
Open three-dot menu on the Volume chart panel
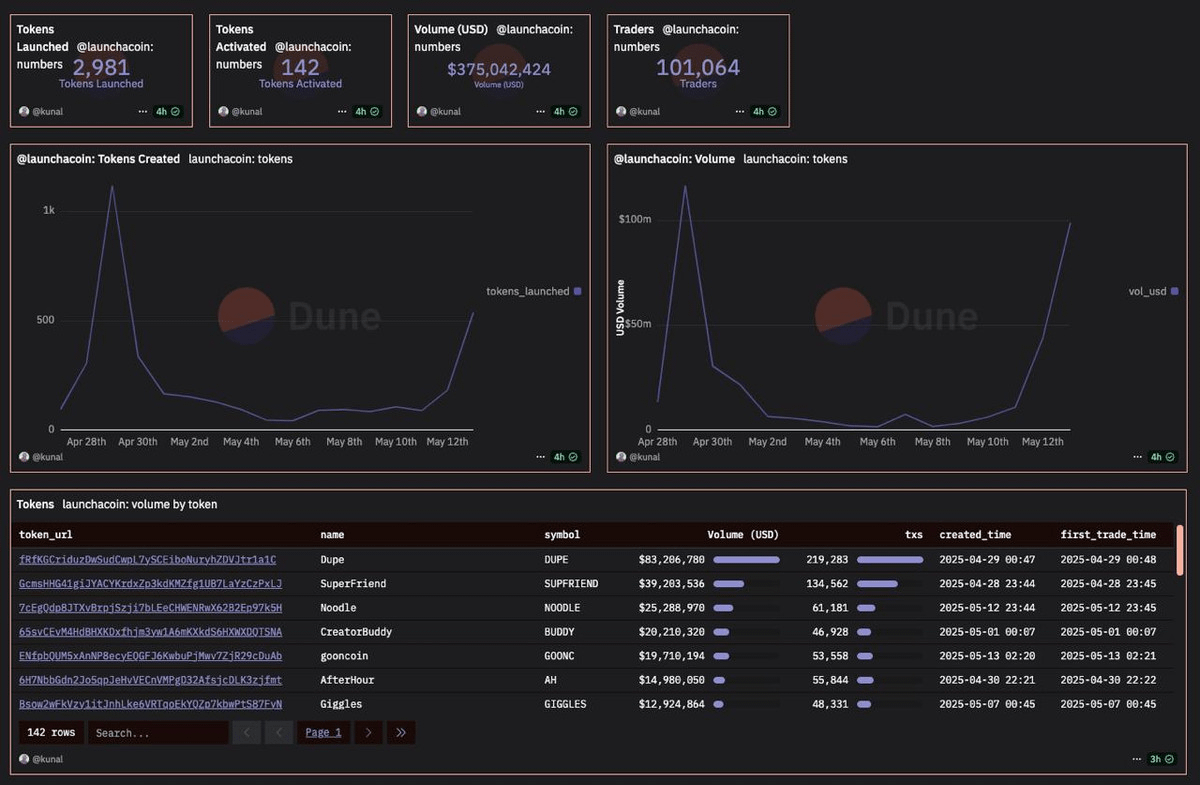coord(1135,457)
